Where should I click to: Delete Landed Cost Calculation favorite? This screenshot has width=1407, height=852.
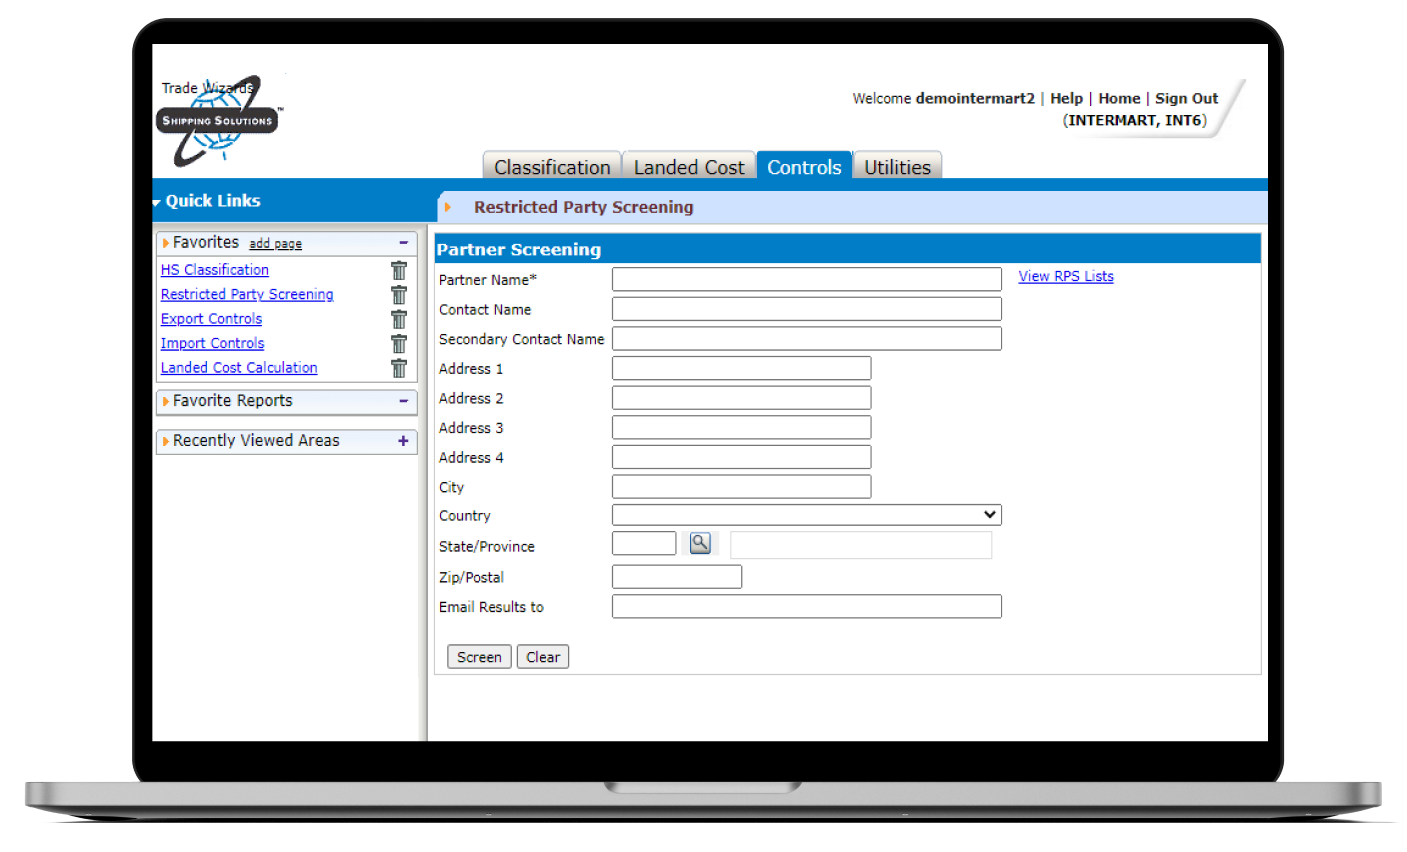[x=399, y=368]
